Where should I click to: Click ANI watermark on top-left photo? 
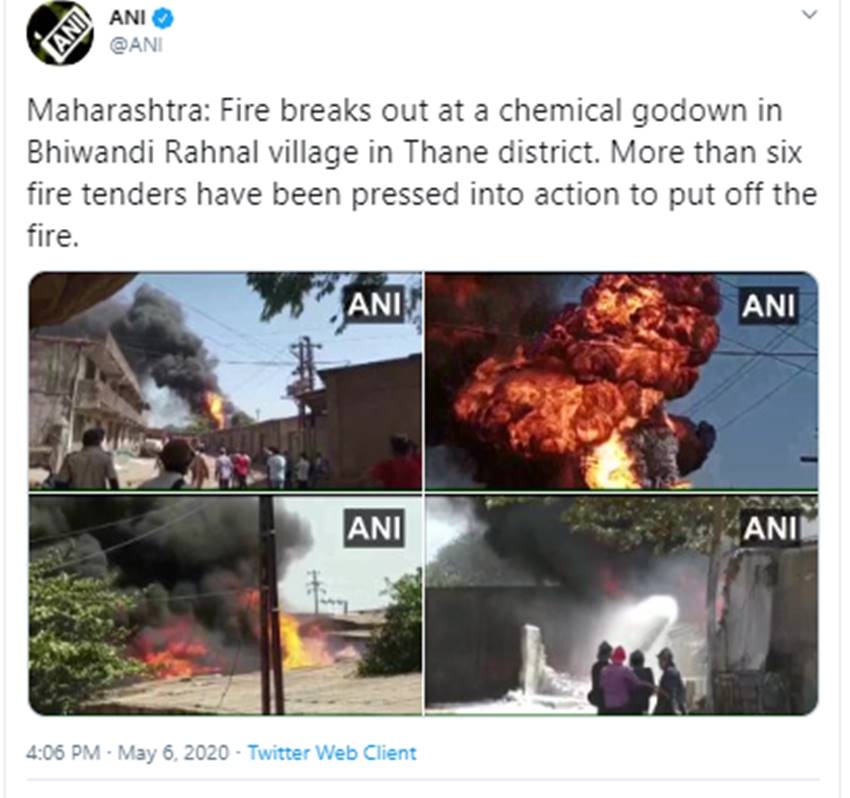[x=374, y=304]
